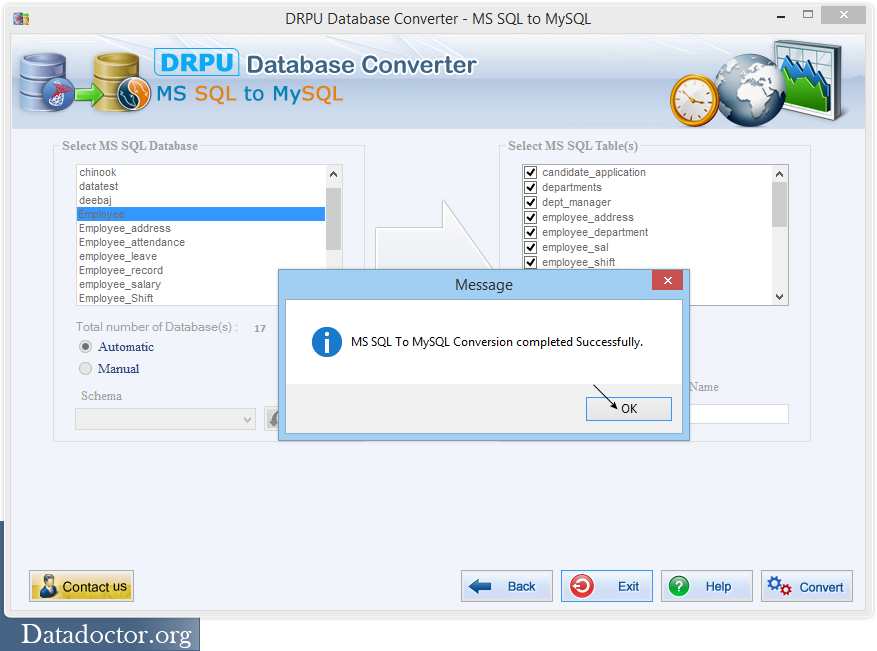Click the blue information icon in Message dialog
The image size is (877, 651).
click(327, 342)
